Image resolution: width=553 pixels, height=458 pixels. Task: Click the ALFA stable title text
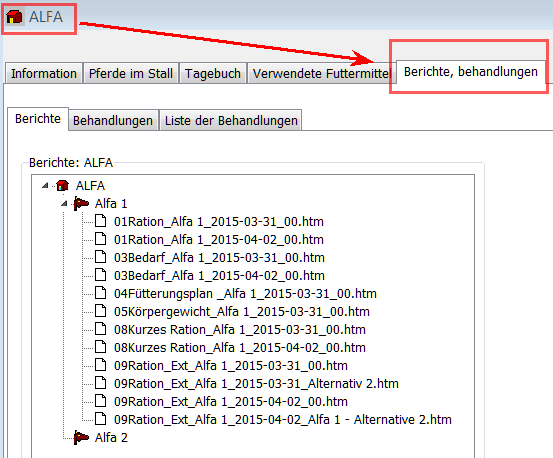pyautogui.click(x=46, y=17)
